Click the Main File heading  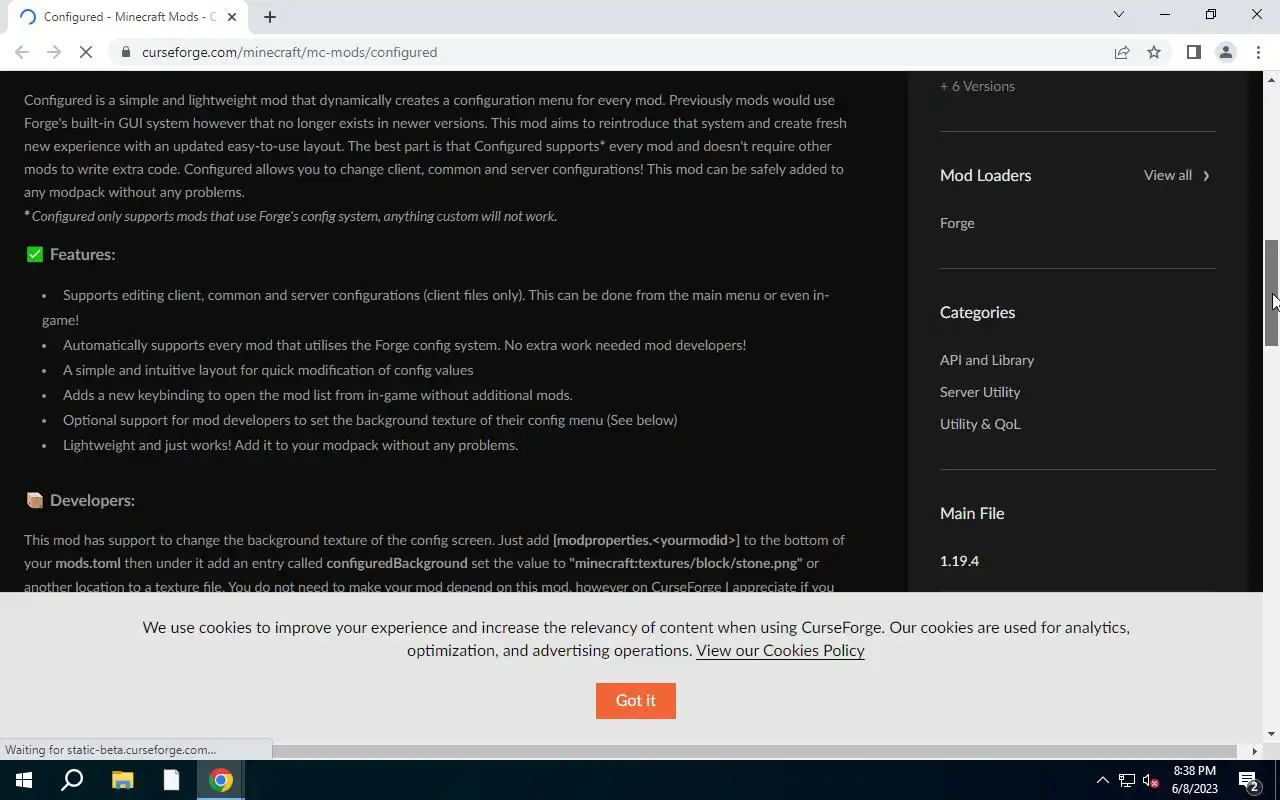pyautogui.click(x=972, y=513)
